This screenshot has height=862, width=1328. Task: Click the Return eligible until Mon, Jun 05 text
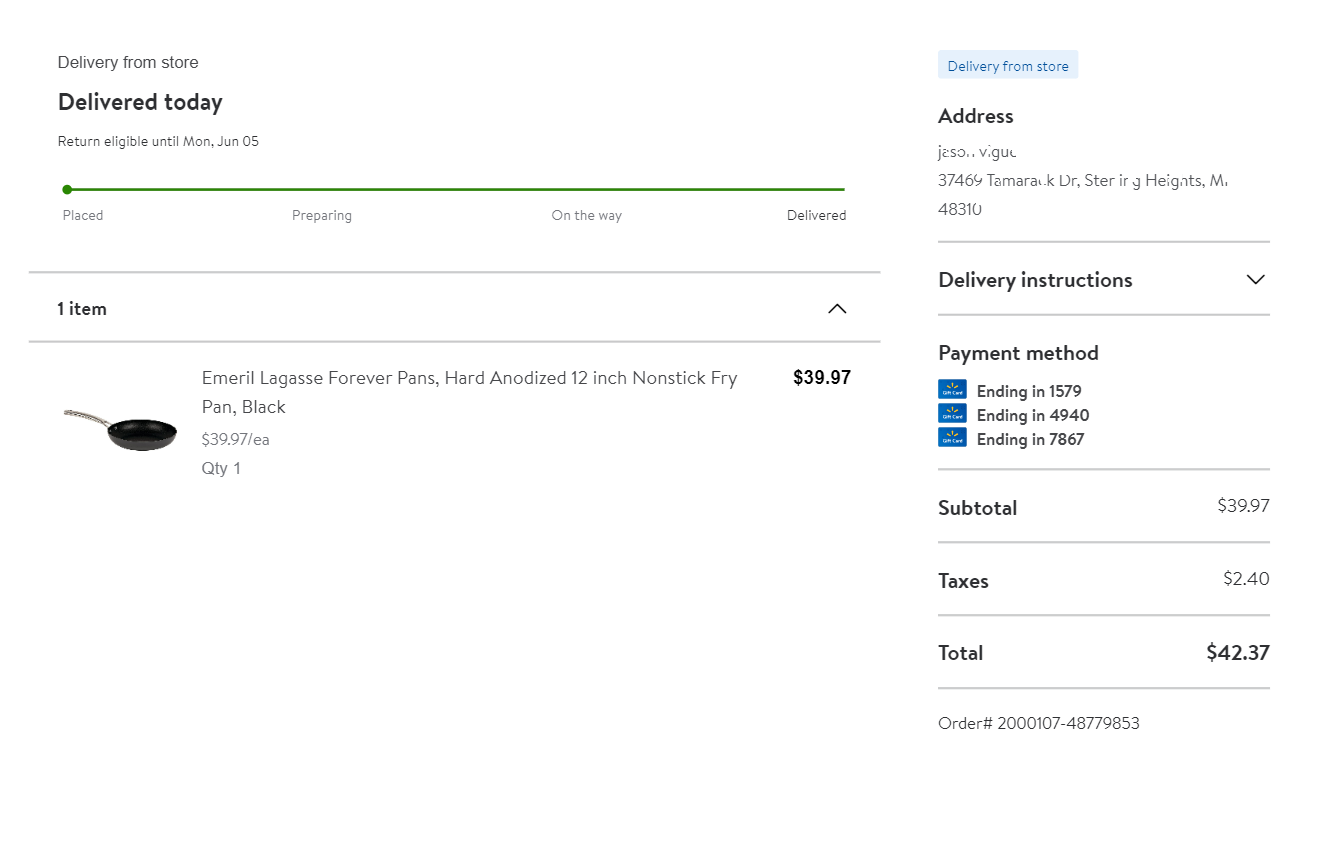pos(158,141)
